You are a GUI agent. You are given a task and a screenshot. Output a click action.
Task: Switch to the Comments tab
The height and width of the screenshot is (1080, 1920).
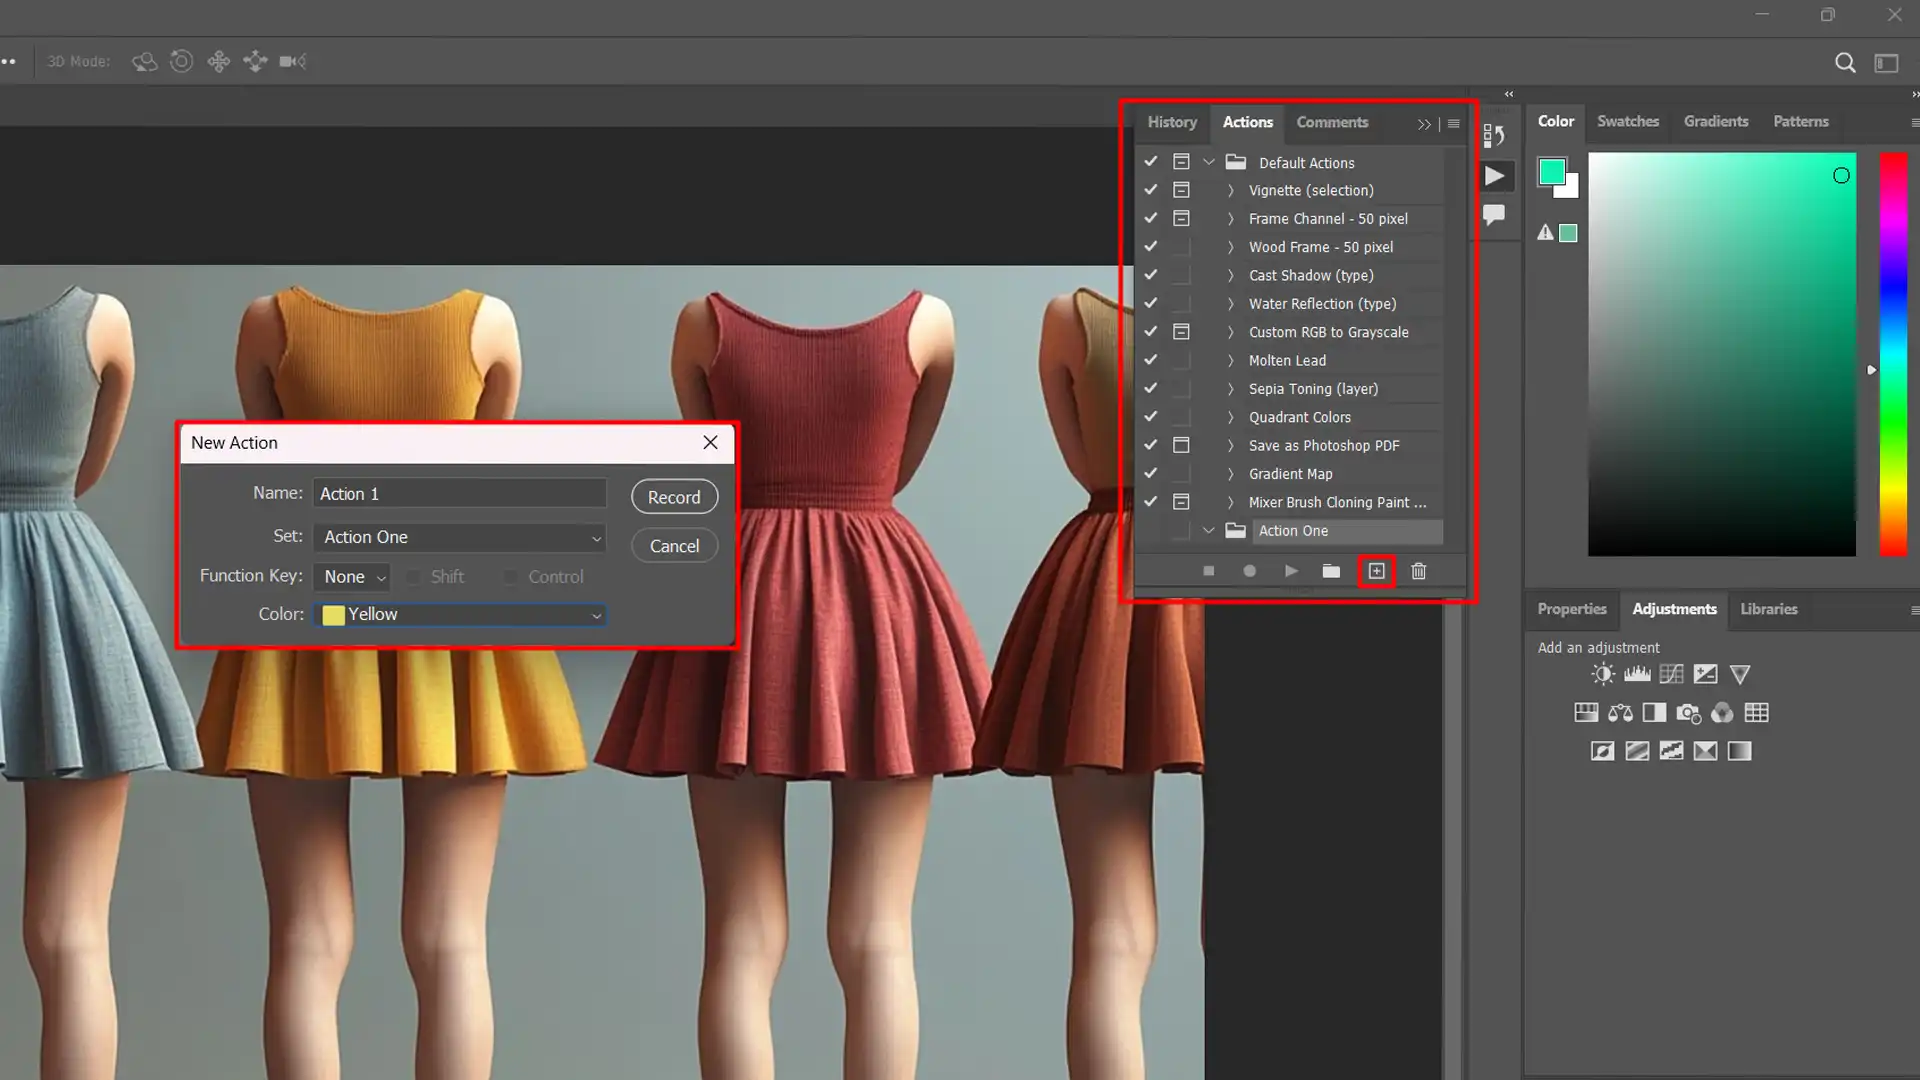(x=1332, y=122)
